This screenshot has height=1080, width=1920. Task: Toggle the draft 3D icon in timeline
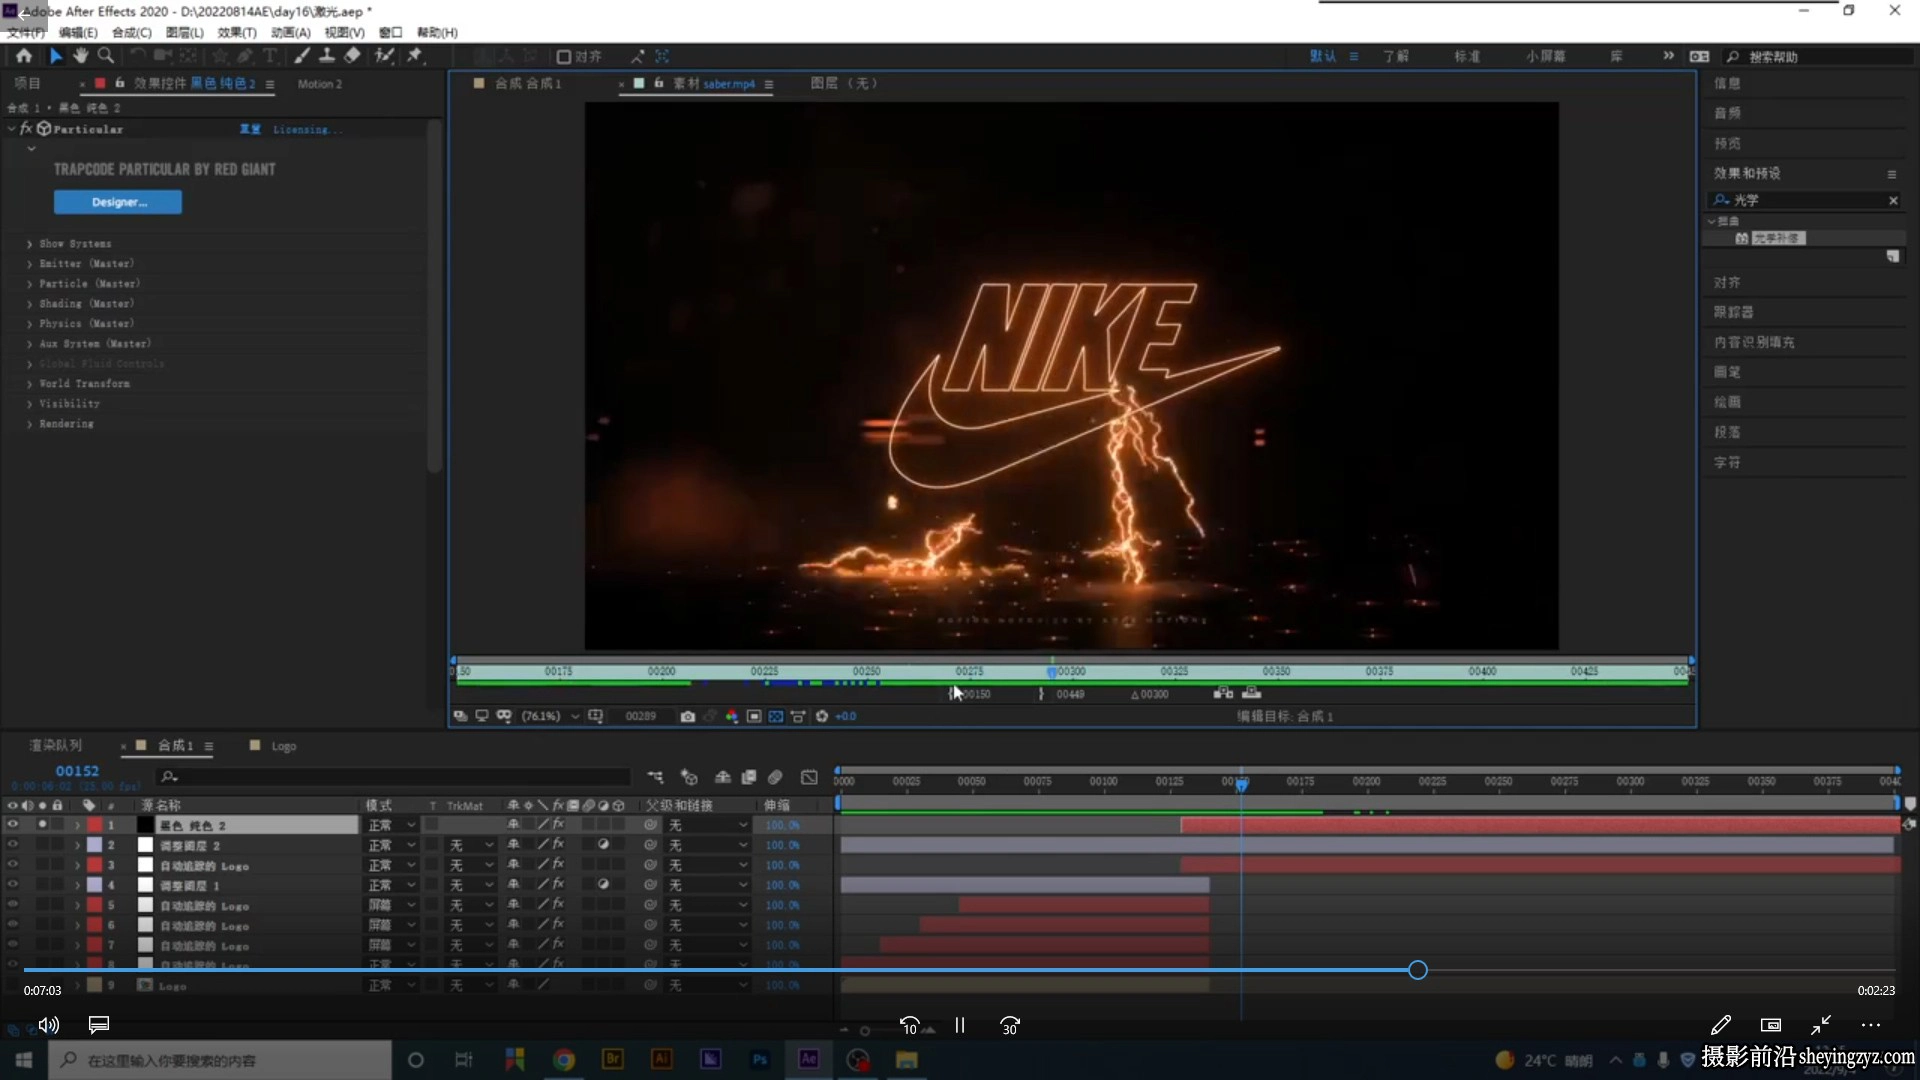point(689,777)
